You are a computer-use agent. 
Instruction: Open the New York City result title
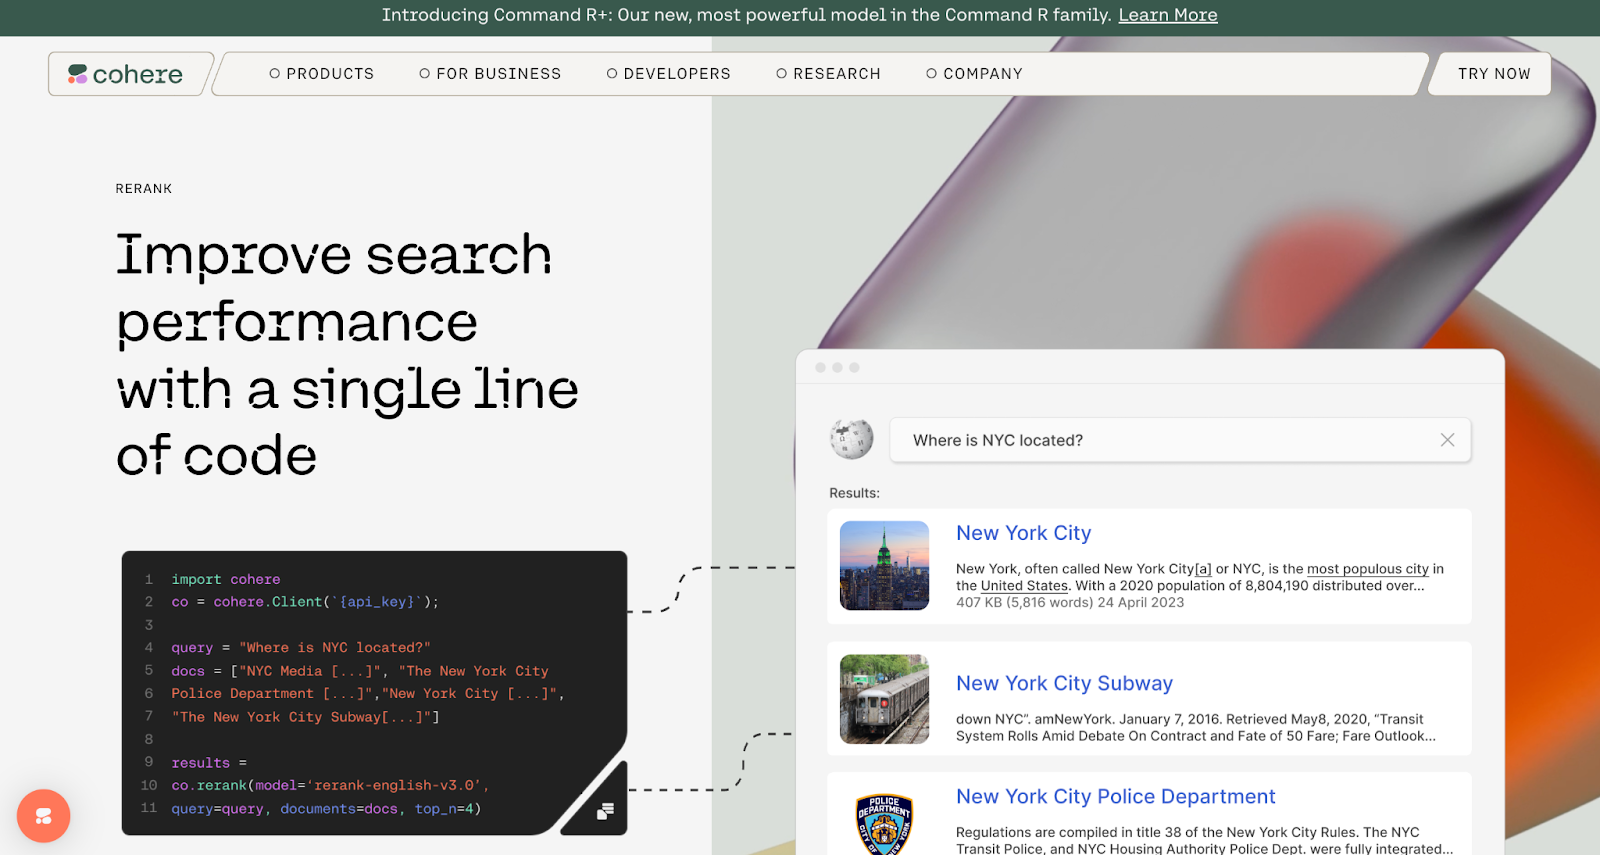click(x=1023, y=533)
